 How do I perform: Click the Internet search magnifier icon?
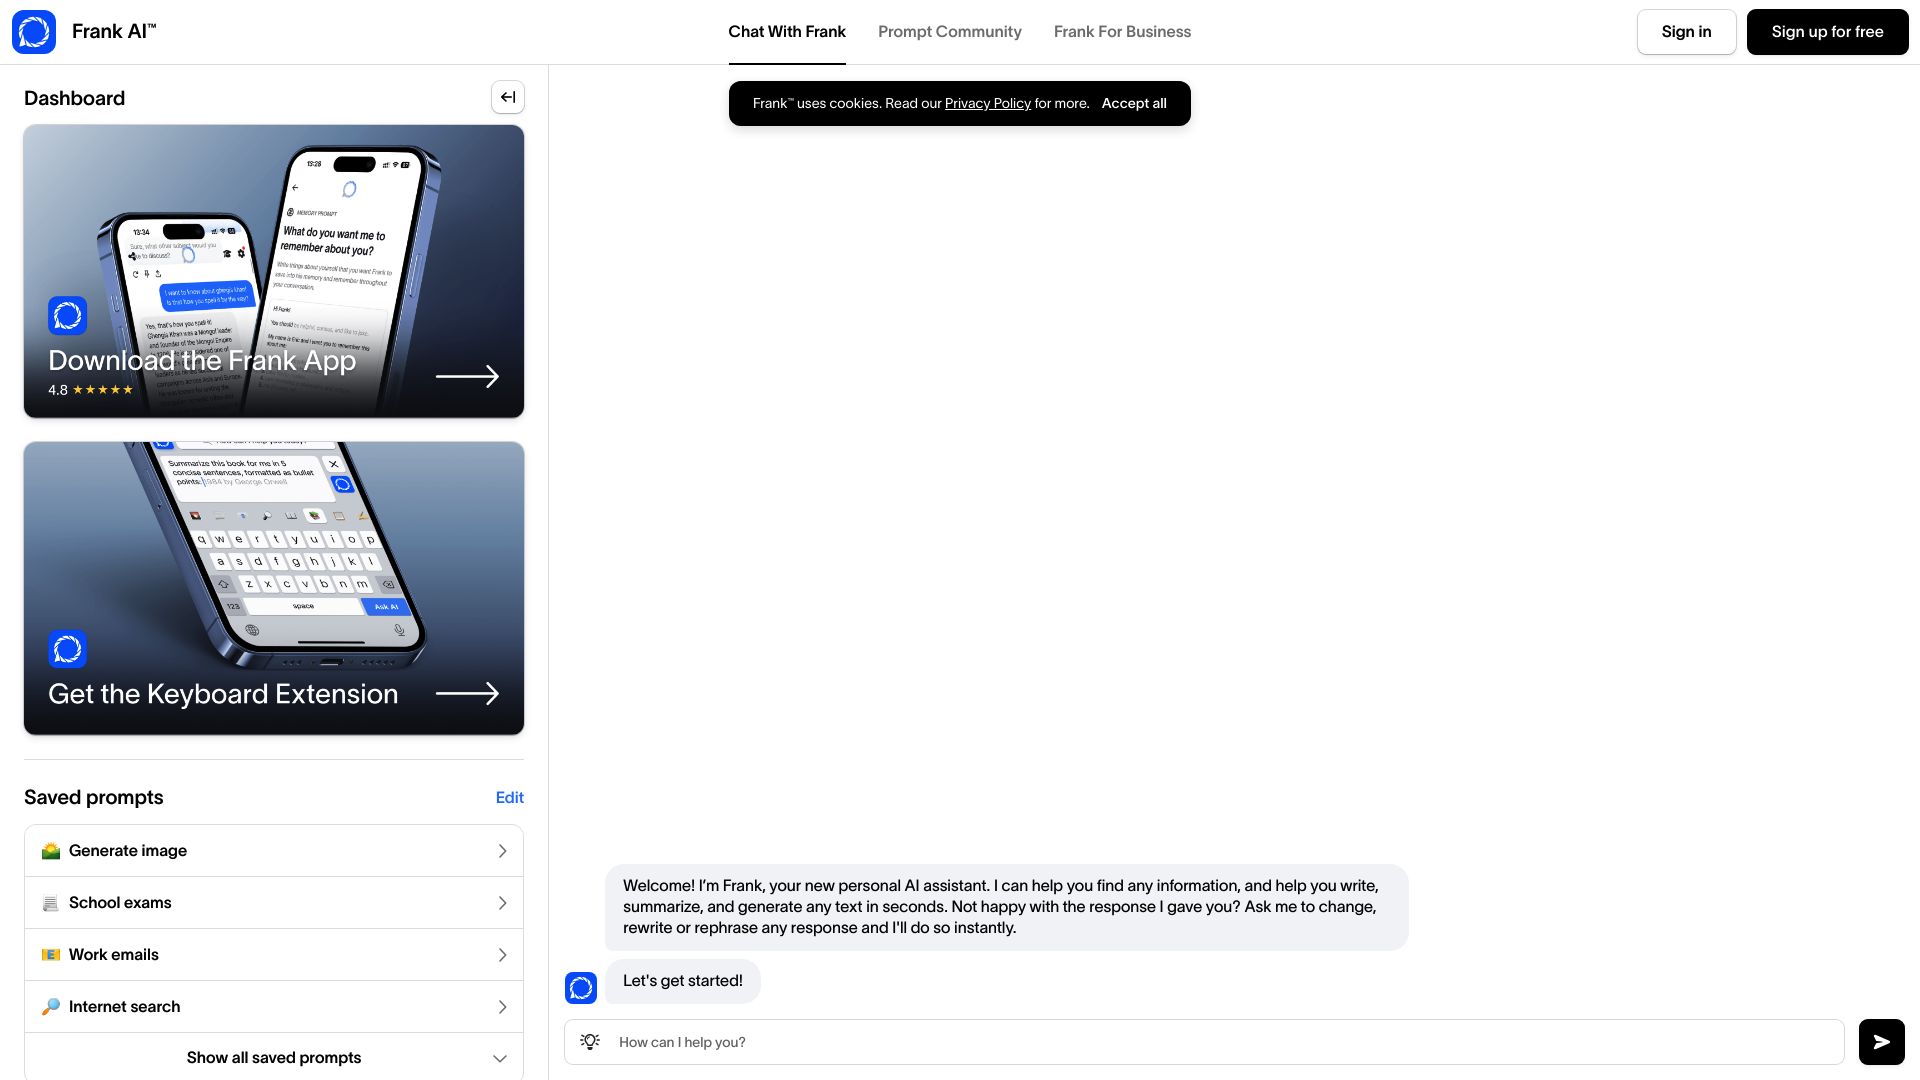(x=51, y=1006)
